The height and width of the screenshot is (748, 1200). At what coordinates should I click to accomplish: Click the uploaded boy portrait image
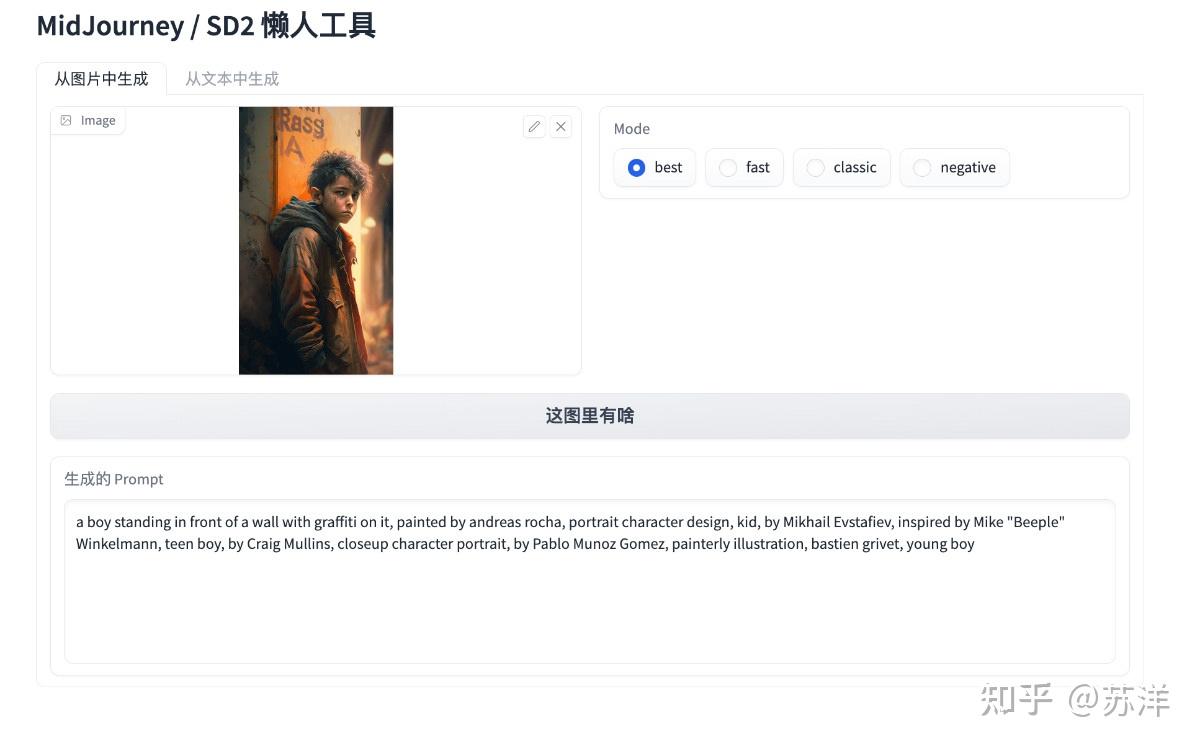[316, 241]
